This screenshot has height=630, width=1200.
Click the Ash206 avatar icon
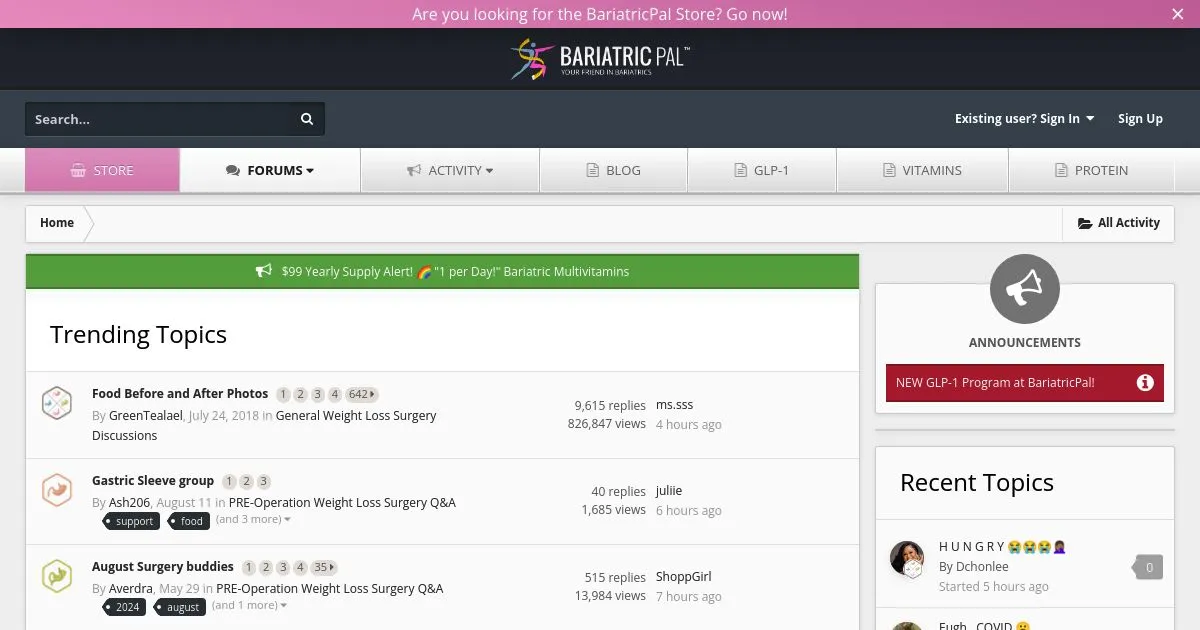[57, 490]
